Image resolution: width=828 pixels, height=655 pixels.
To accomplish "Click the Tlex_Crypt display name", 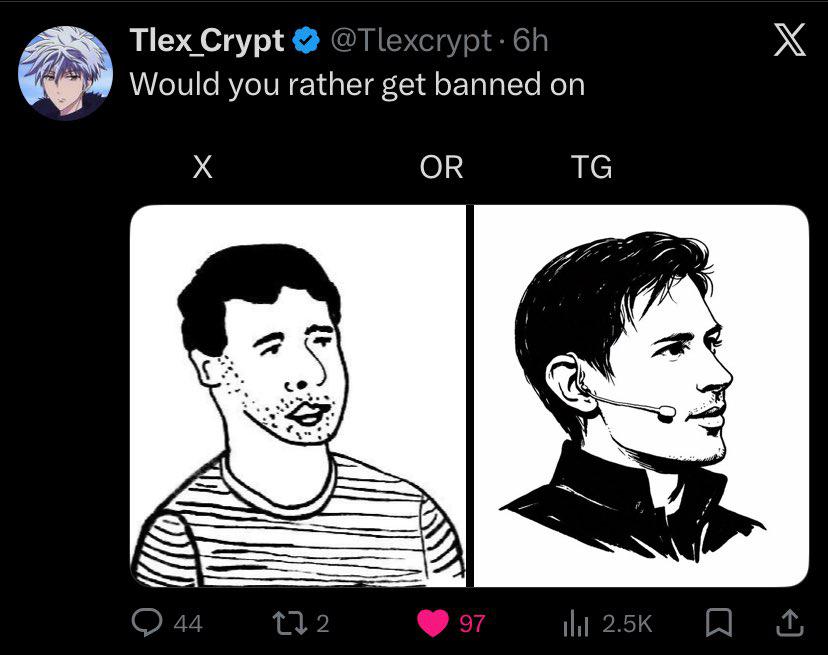I will [208, 41].
